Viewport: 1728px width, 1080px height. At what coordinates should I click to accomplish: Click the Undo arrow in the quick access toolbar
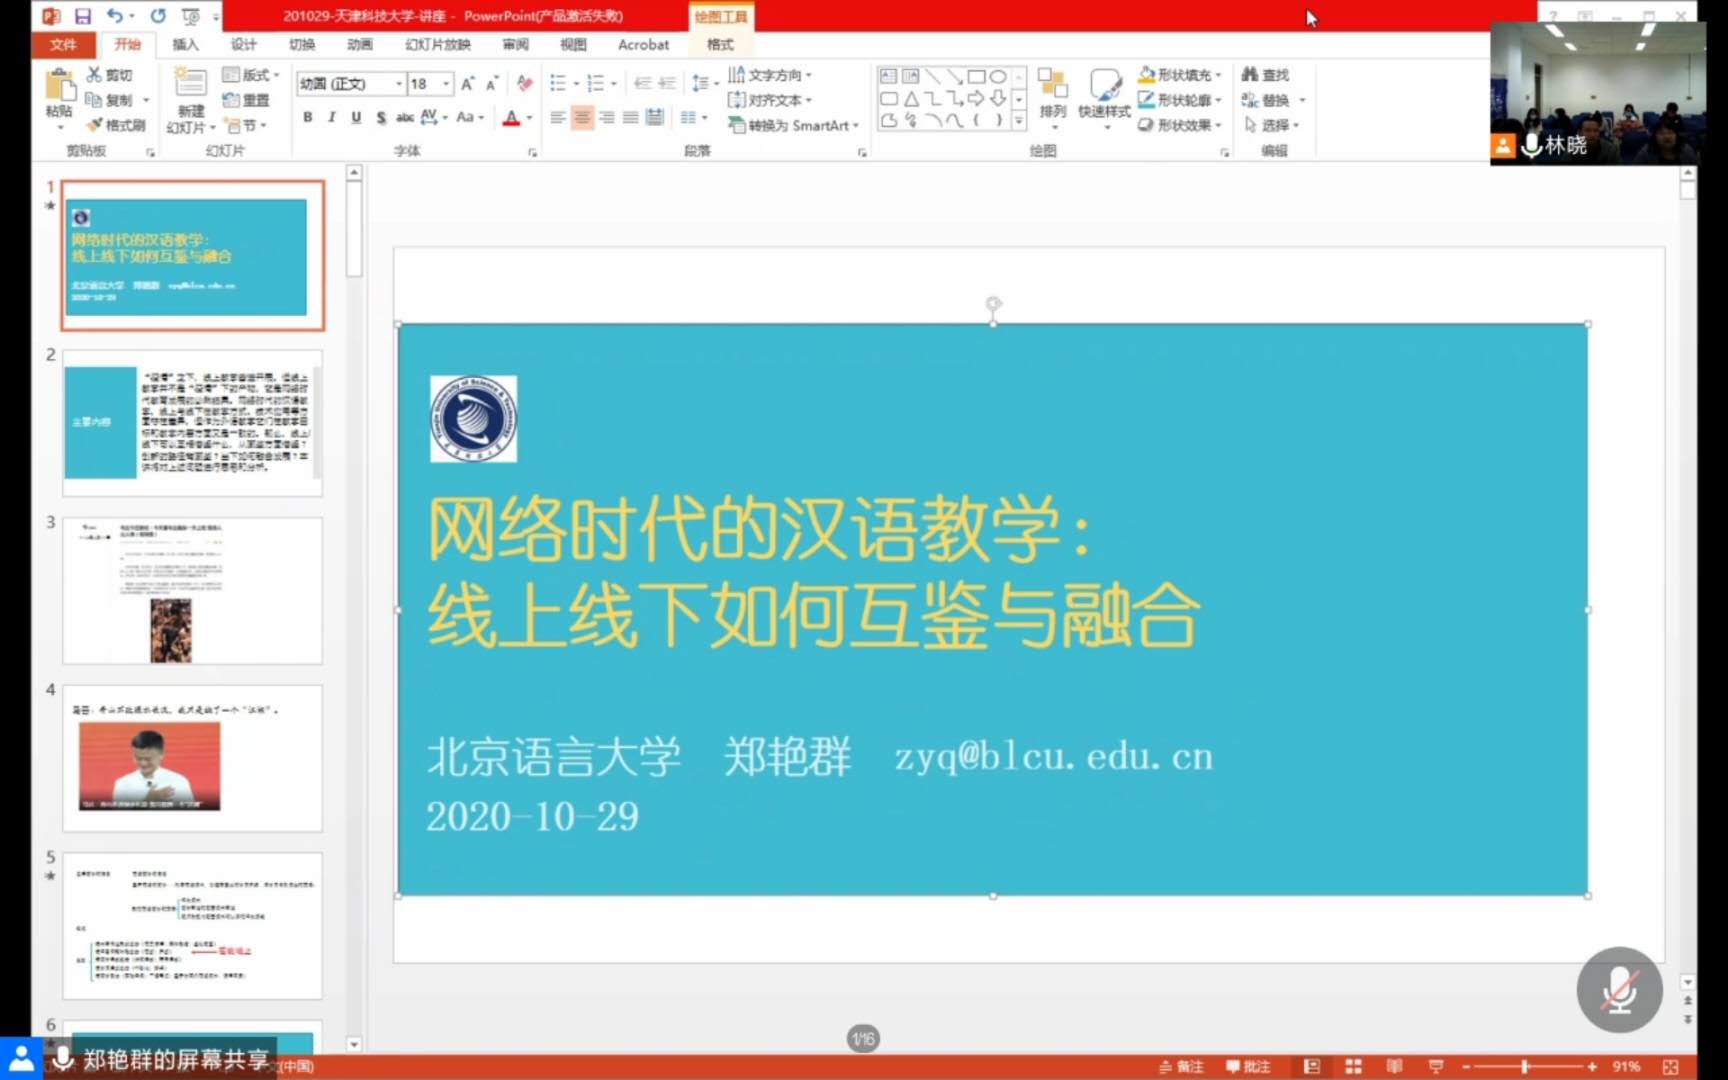[x=114, y=16]
